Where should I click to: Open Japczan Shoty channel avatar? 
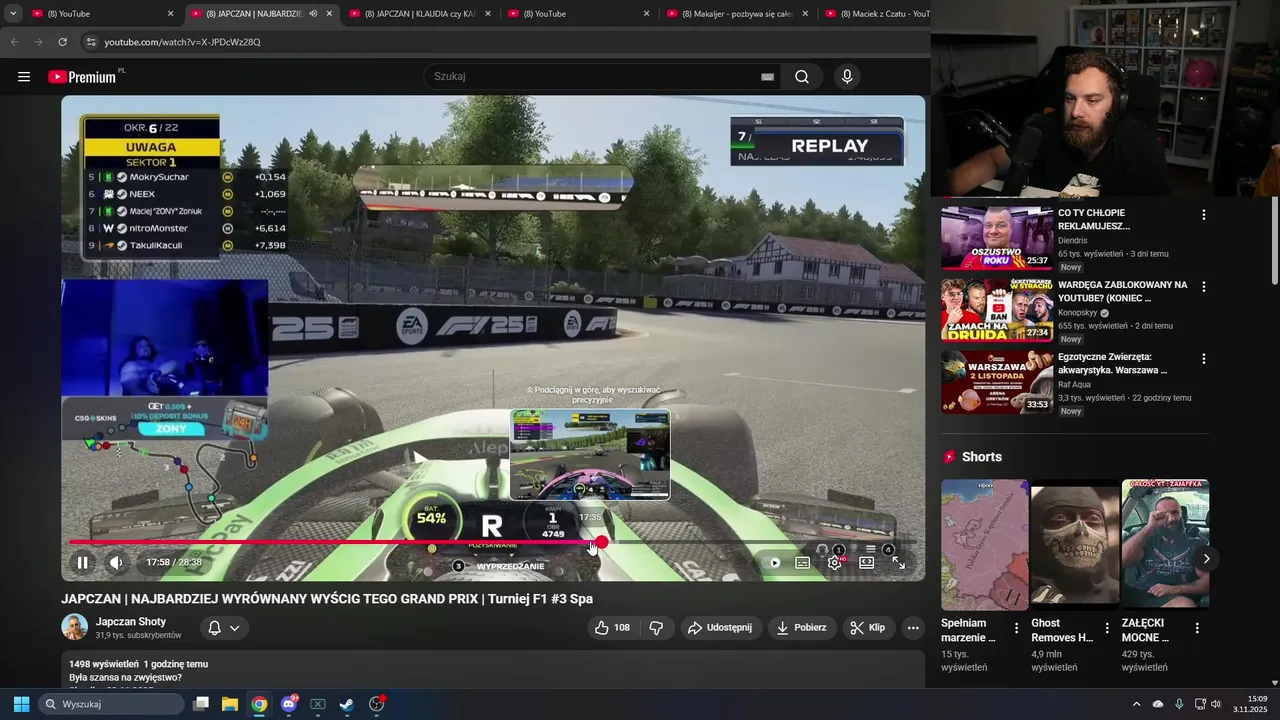pyautogui.click(x=75, y=627)
